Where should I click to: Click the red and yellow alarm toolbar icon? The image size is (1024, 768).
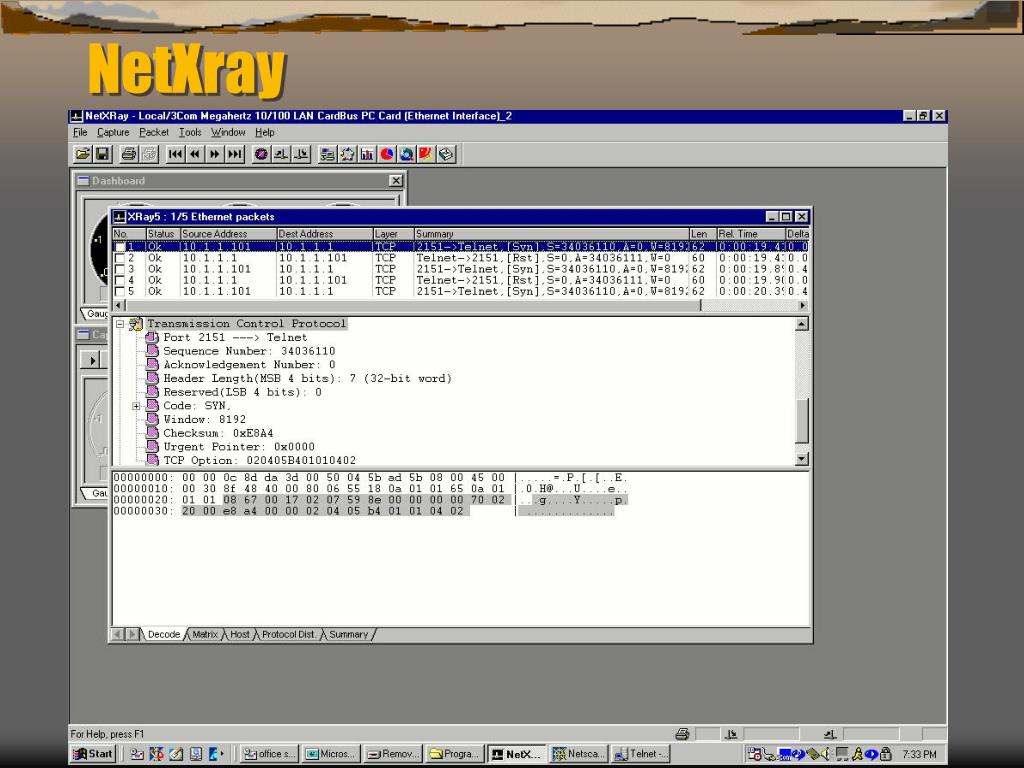point(426,154)
